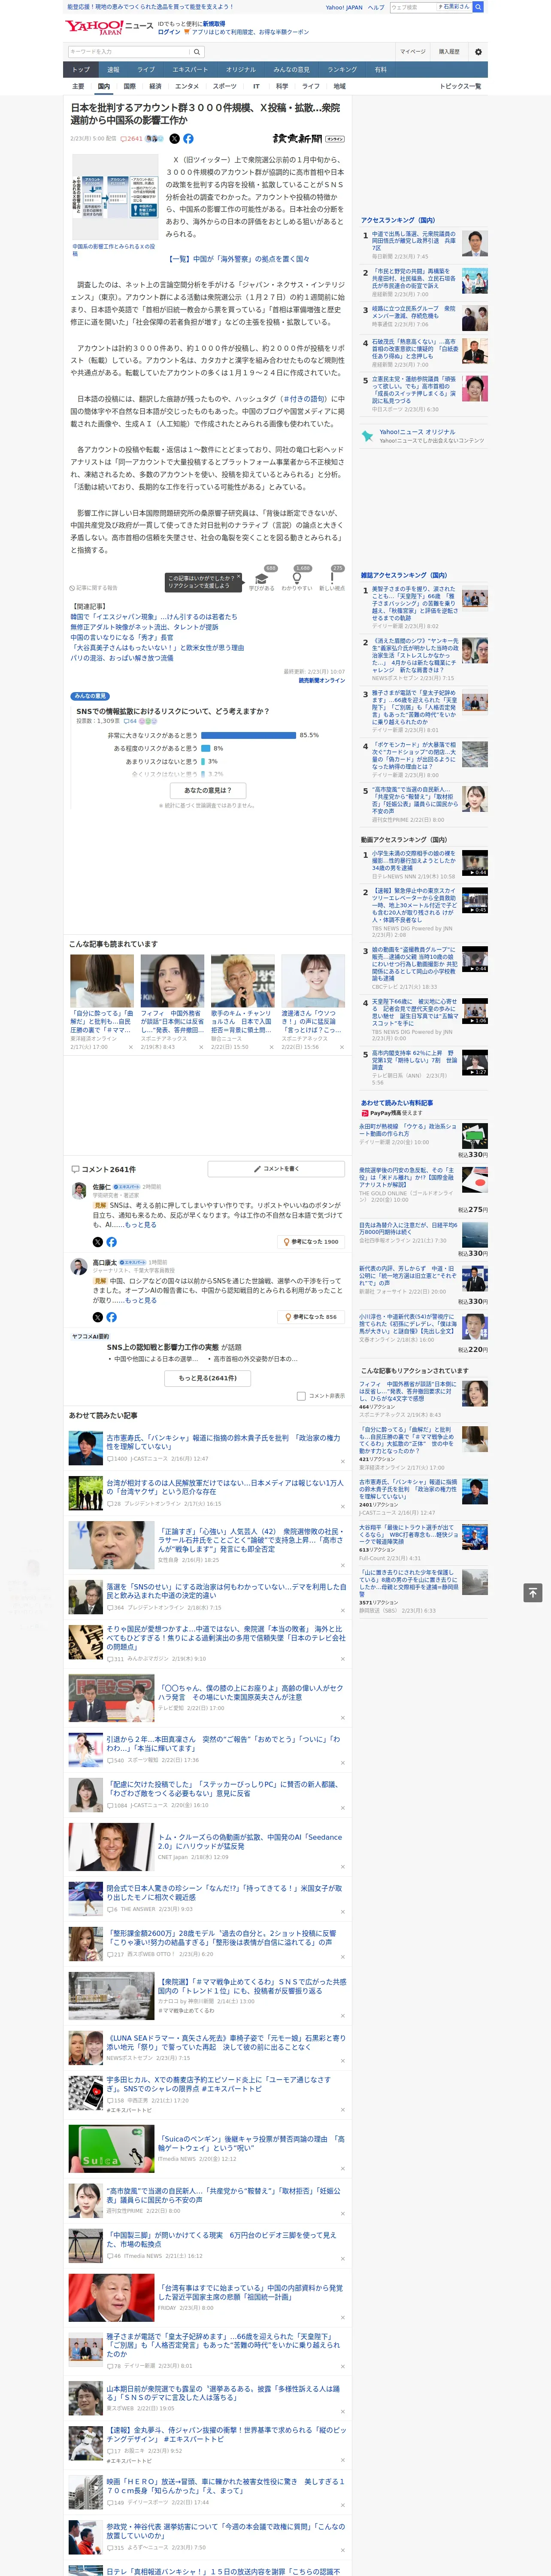Click the あなたの意見は？ poll button

[x=208, y=790]
